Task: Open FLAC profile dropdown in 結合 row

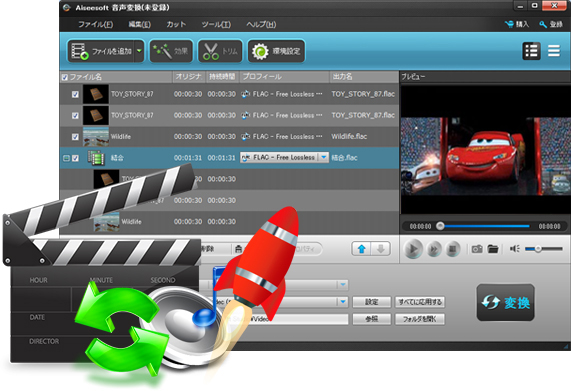Action: tap(323, 157)
